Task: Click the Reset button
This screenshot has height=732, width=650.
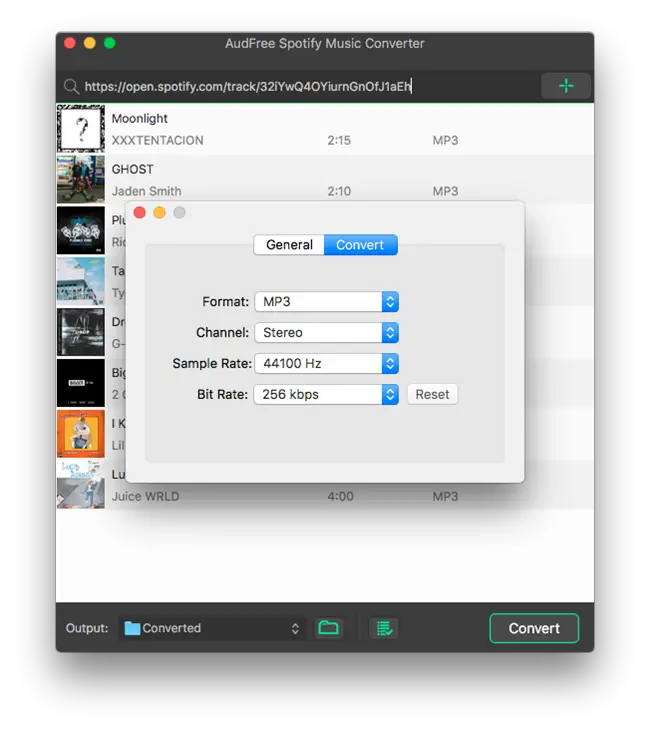Action: 432,394
